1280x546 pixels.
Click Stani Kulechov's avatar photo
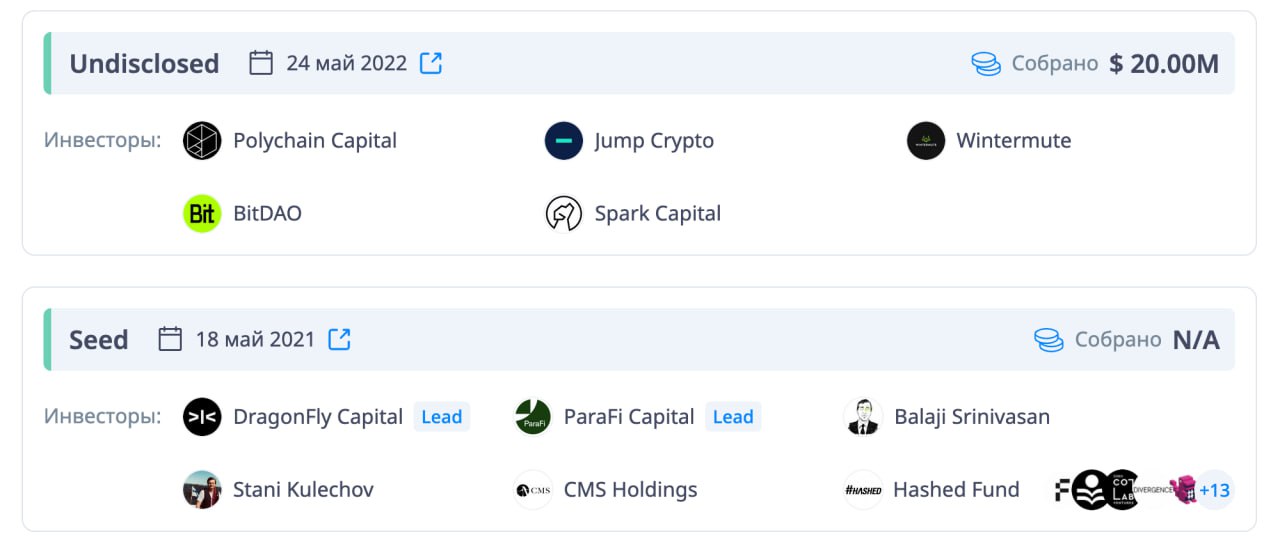pos(202,490)
